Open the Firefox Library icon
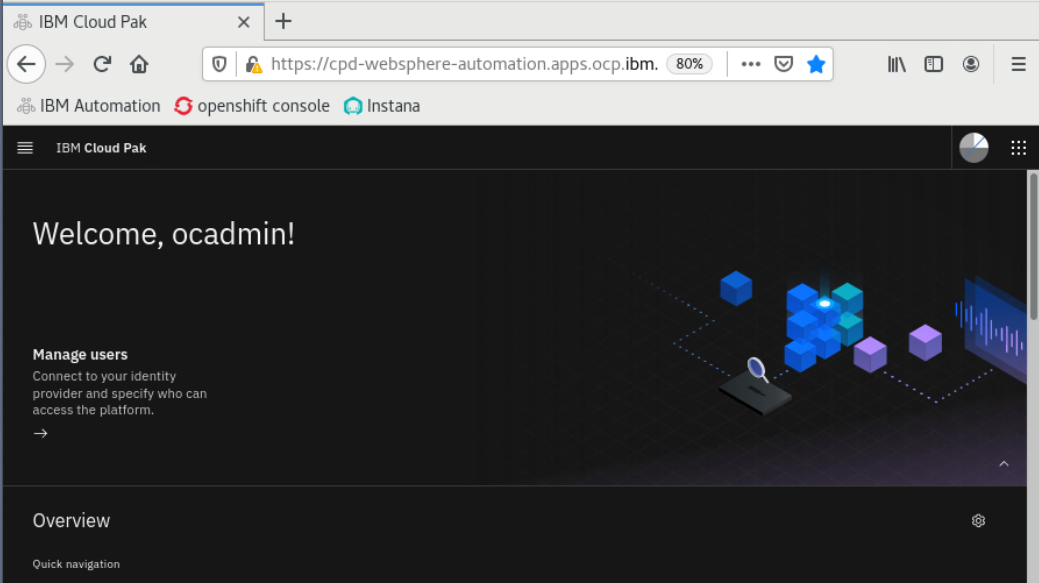This screenshot has width=1039, height=583. click(895, 63)
